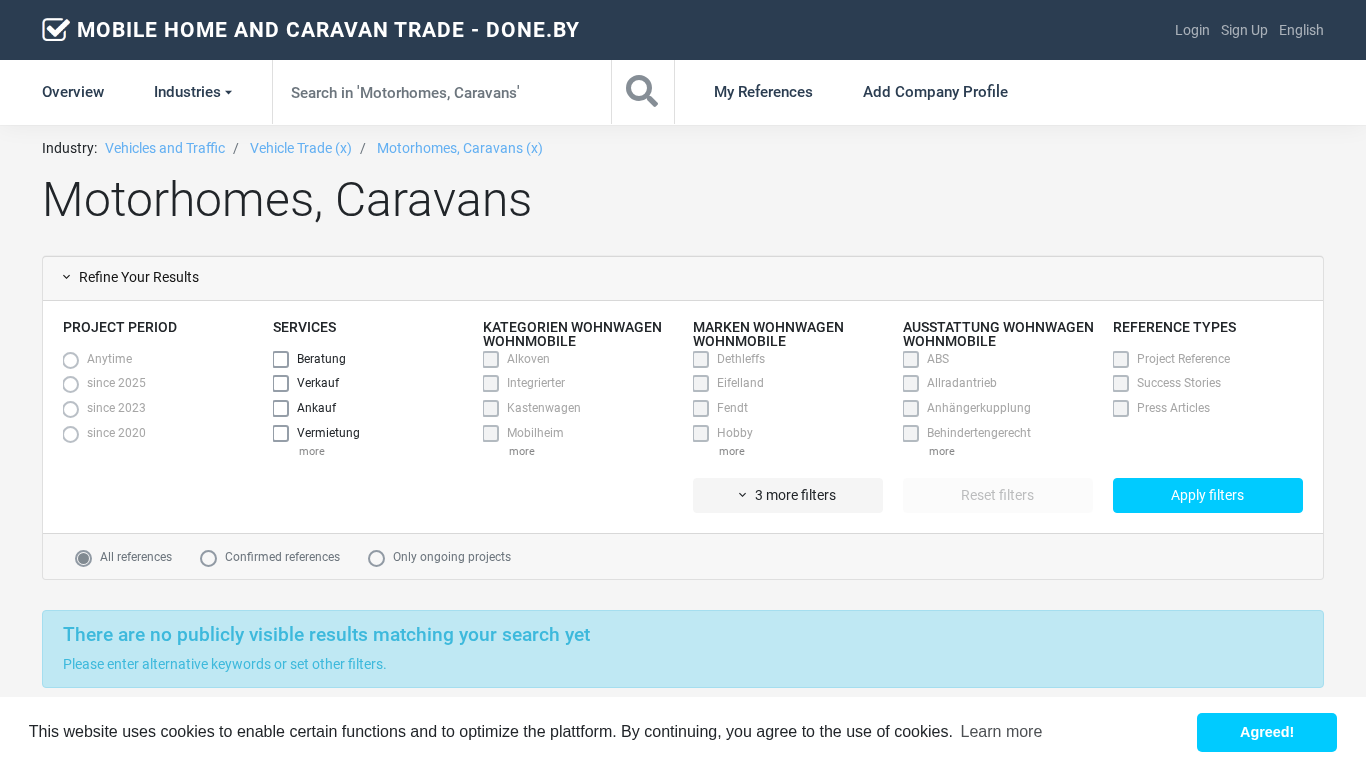
Task: Click the Vehicles and Traffic breadcrumb link
Action: tap(165, 148)
